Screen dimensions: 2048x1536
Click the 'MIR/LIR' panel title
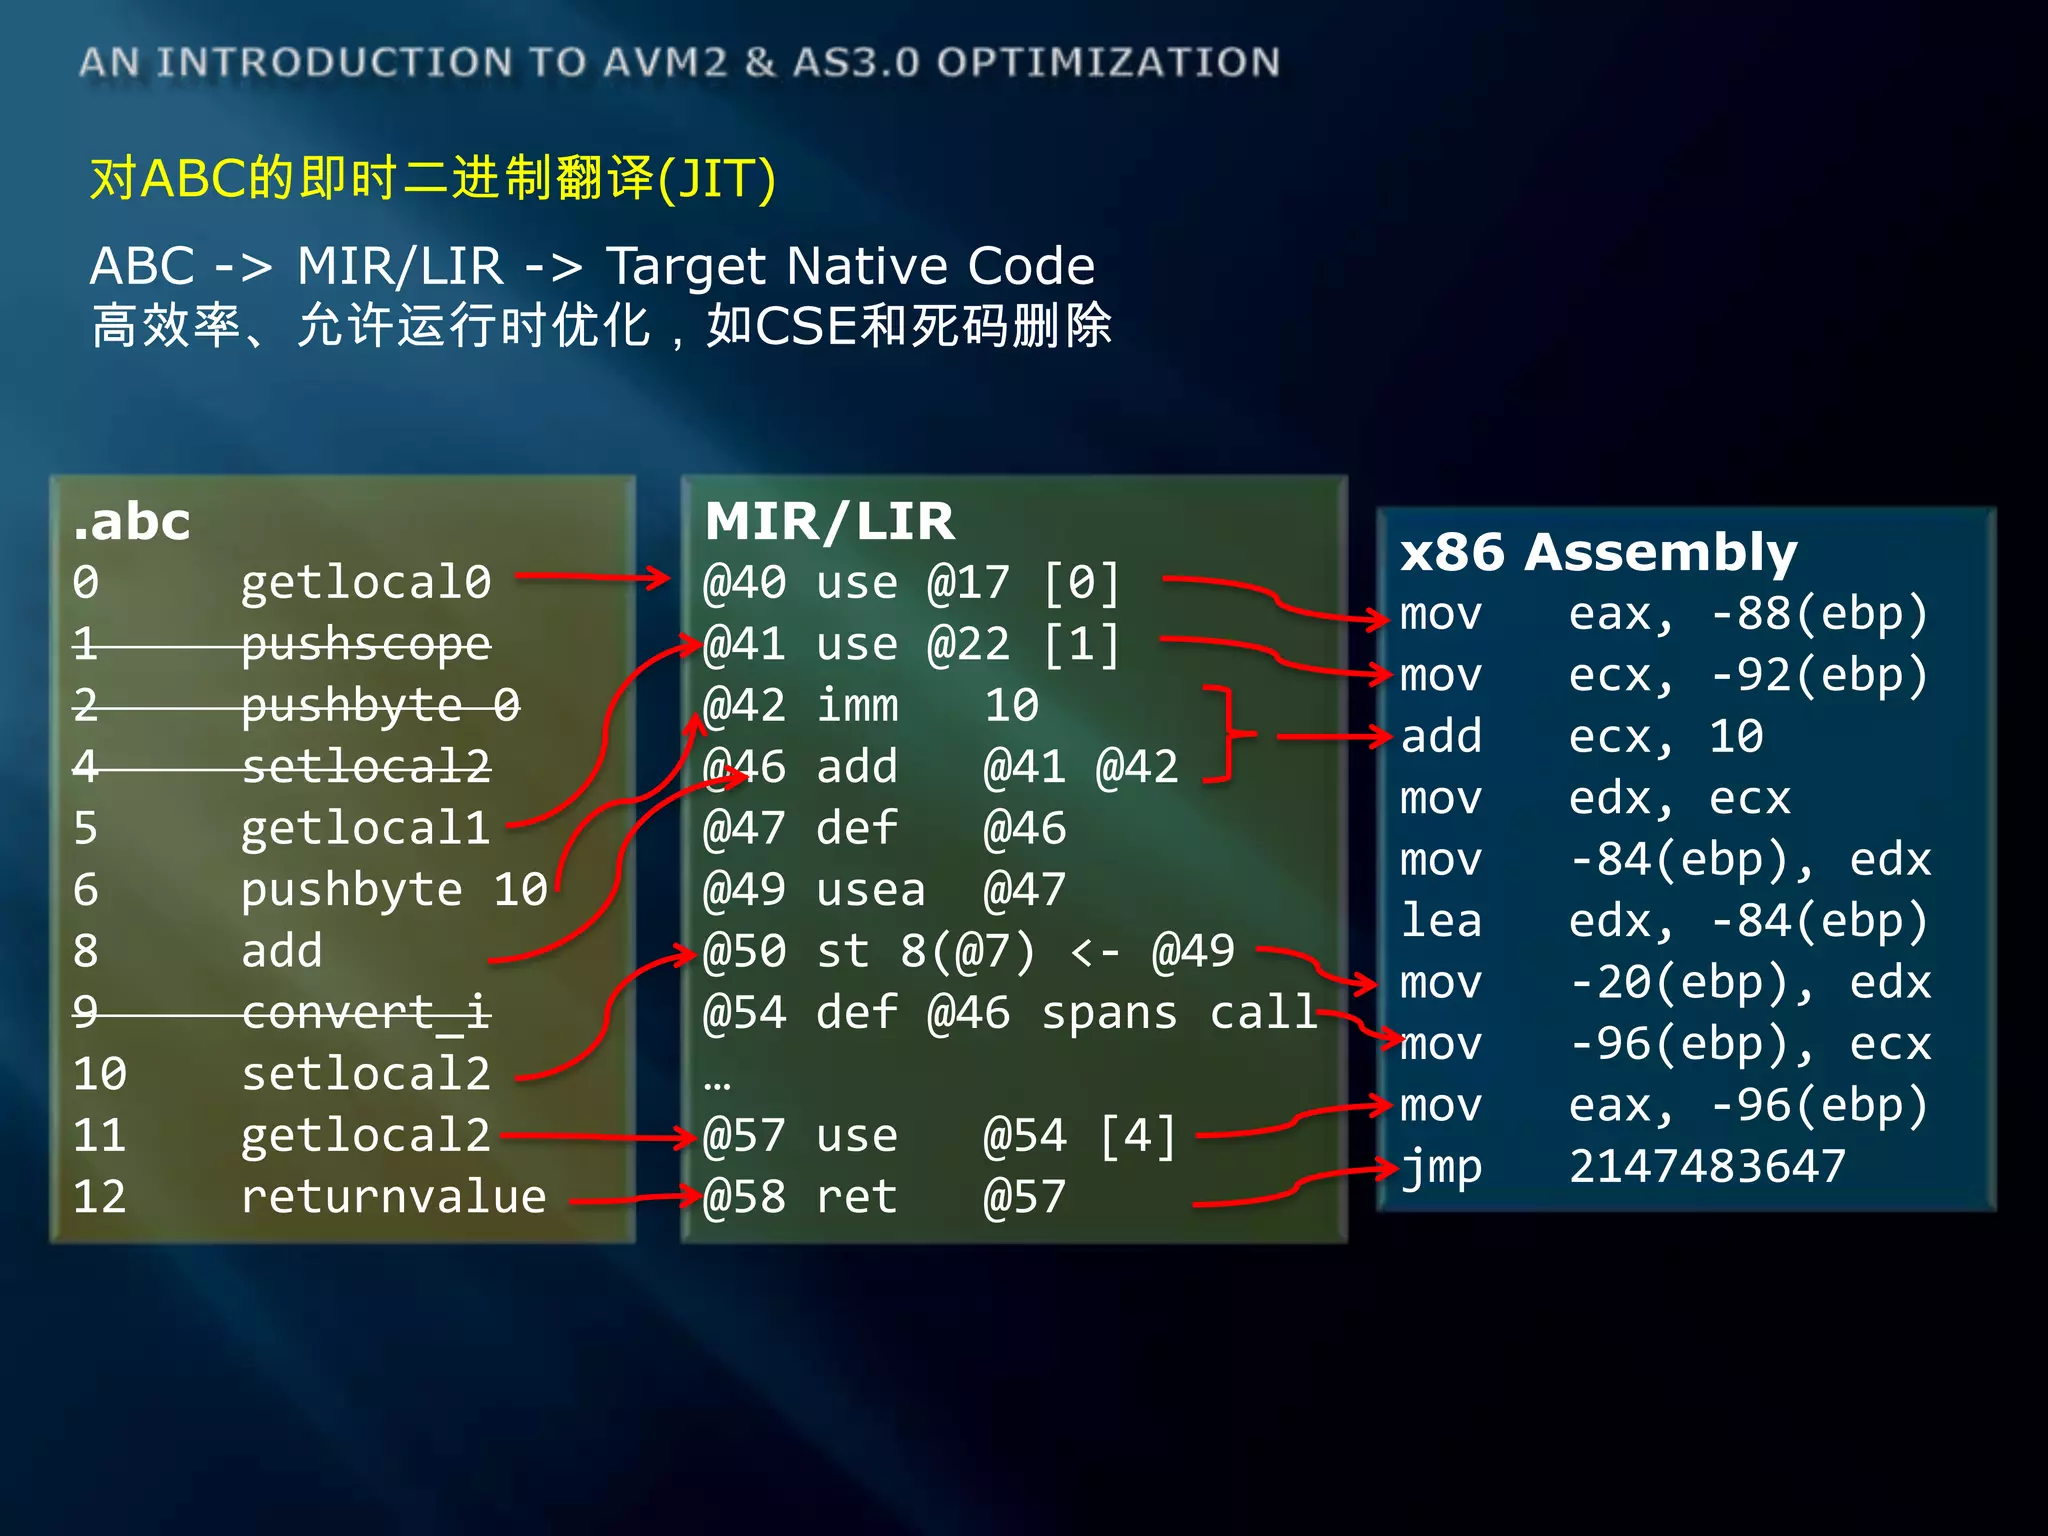[829, 521]
